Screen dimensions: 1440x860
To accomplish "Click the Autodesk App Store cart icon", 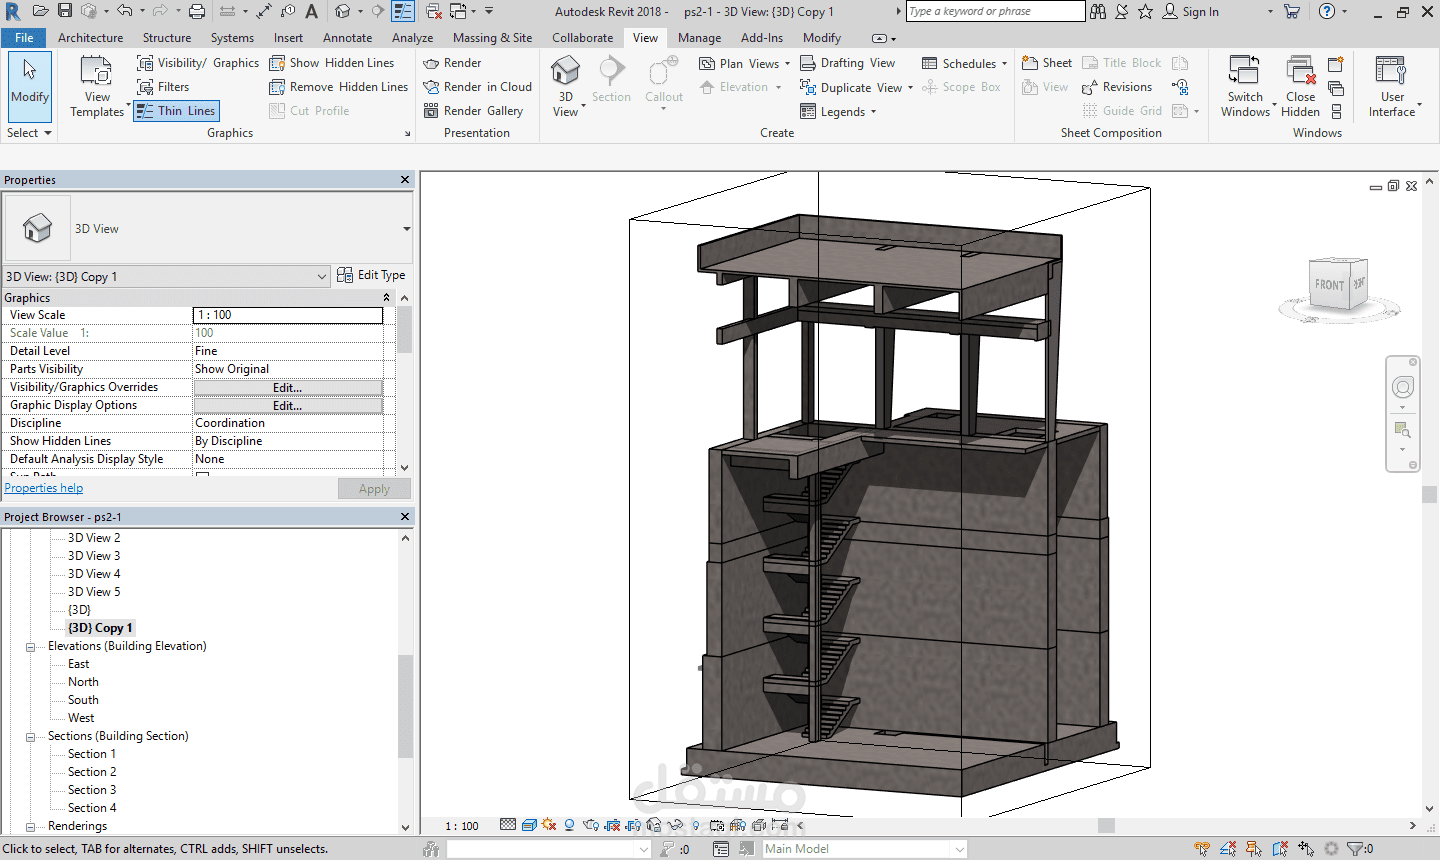I will click(1292, 11).
